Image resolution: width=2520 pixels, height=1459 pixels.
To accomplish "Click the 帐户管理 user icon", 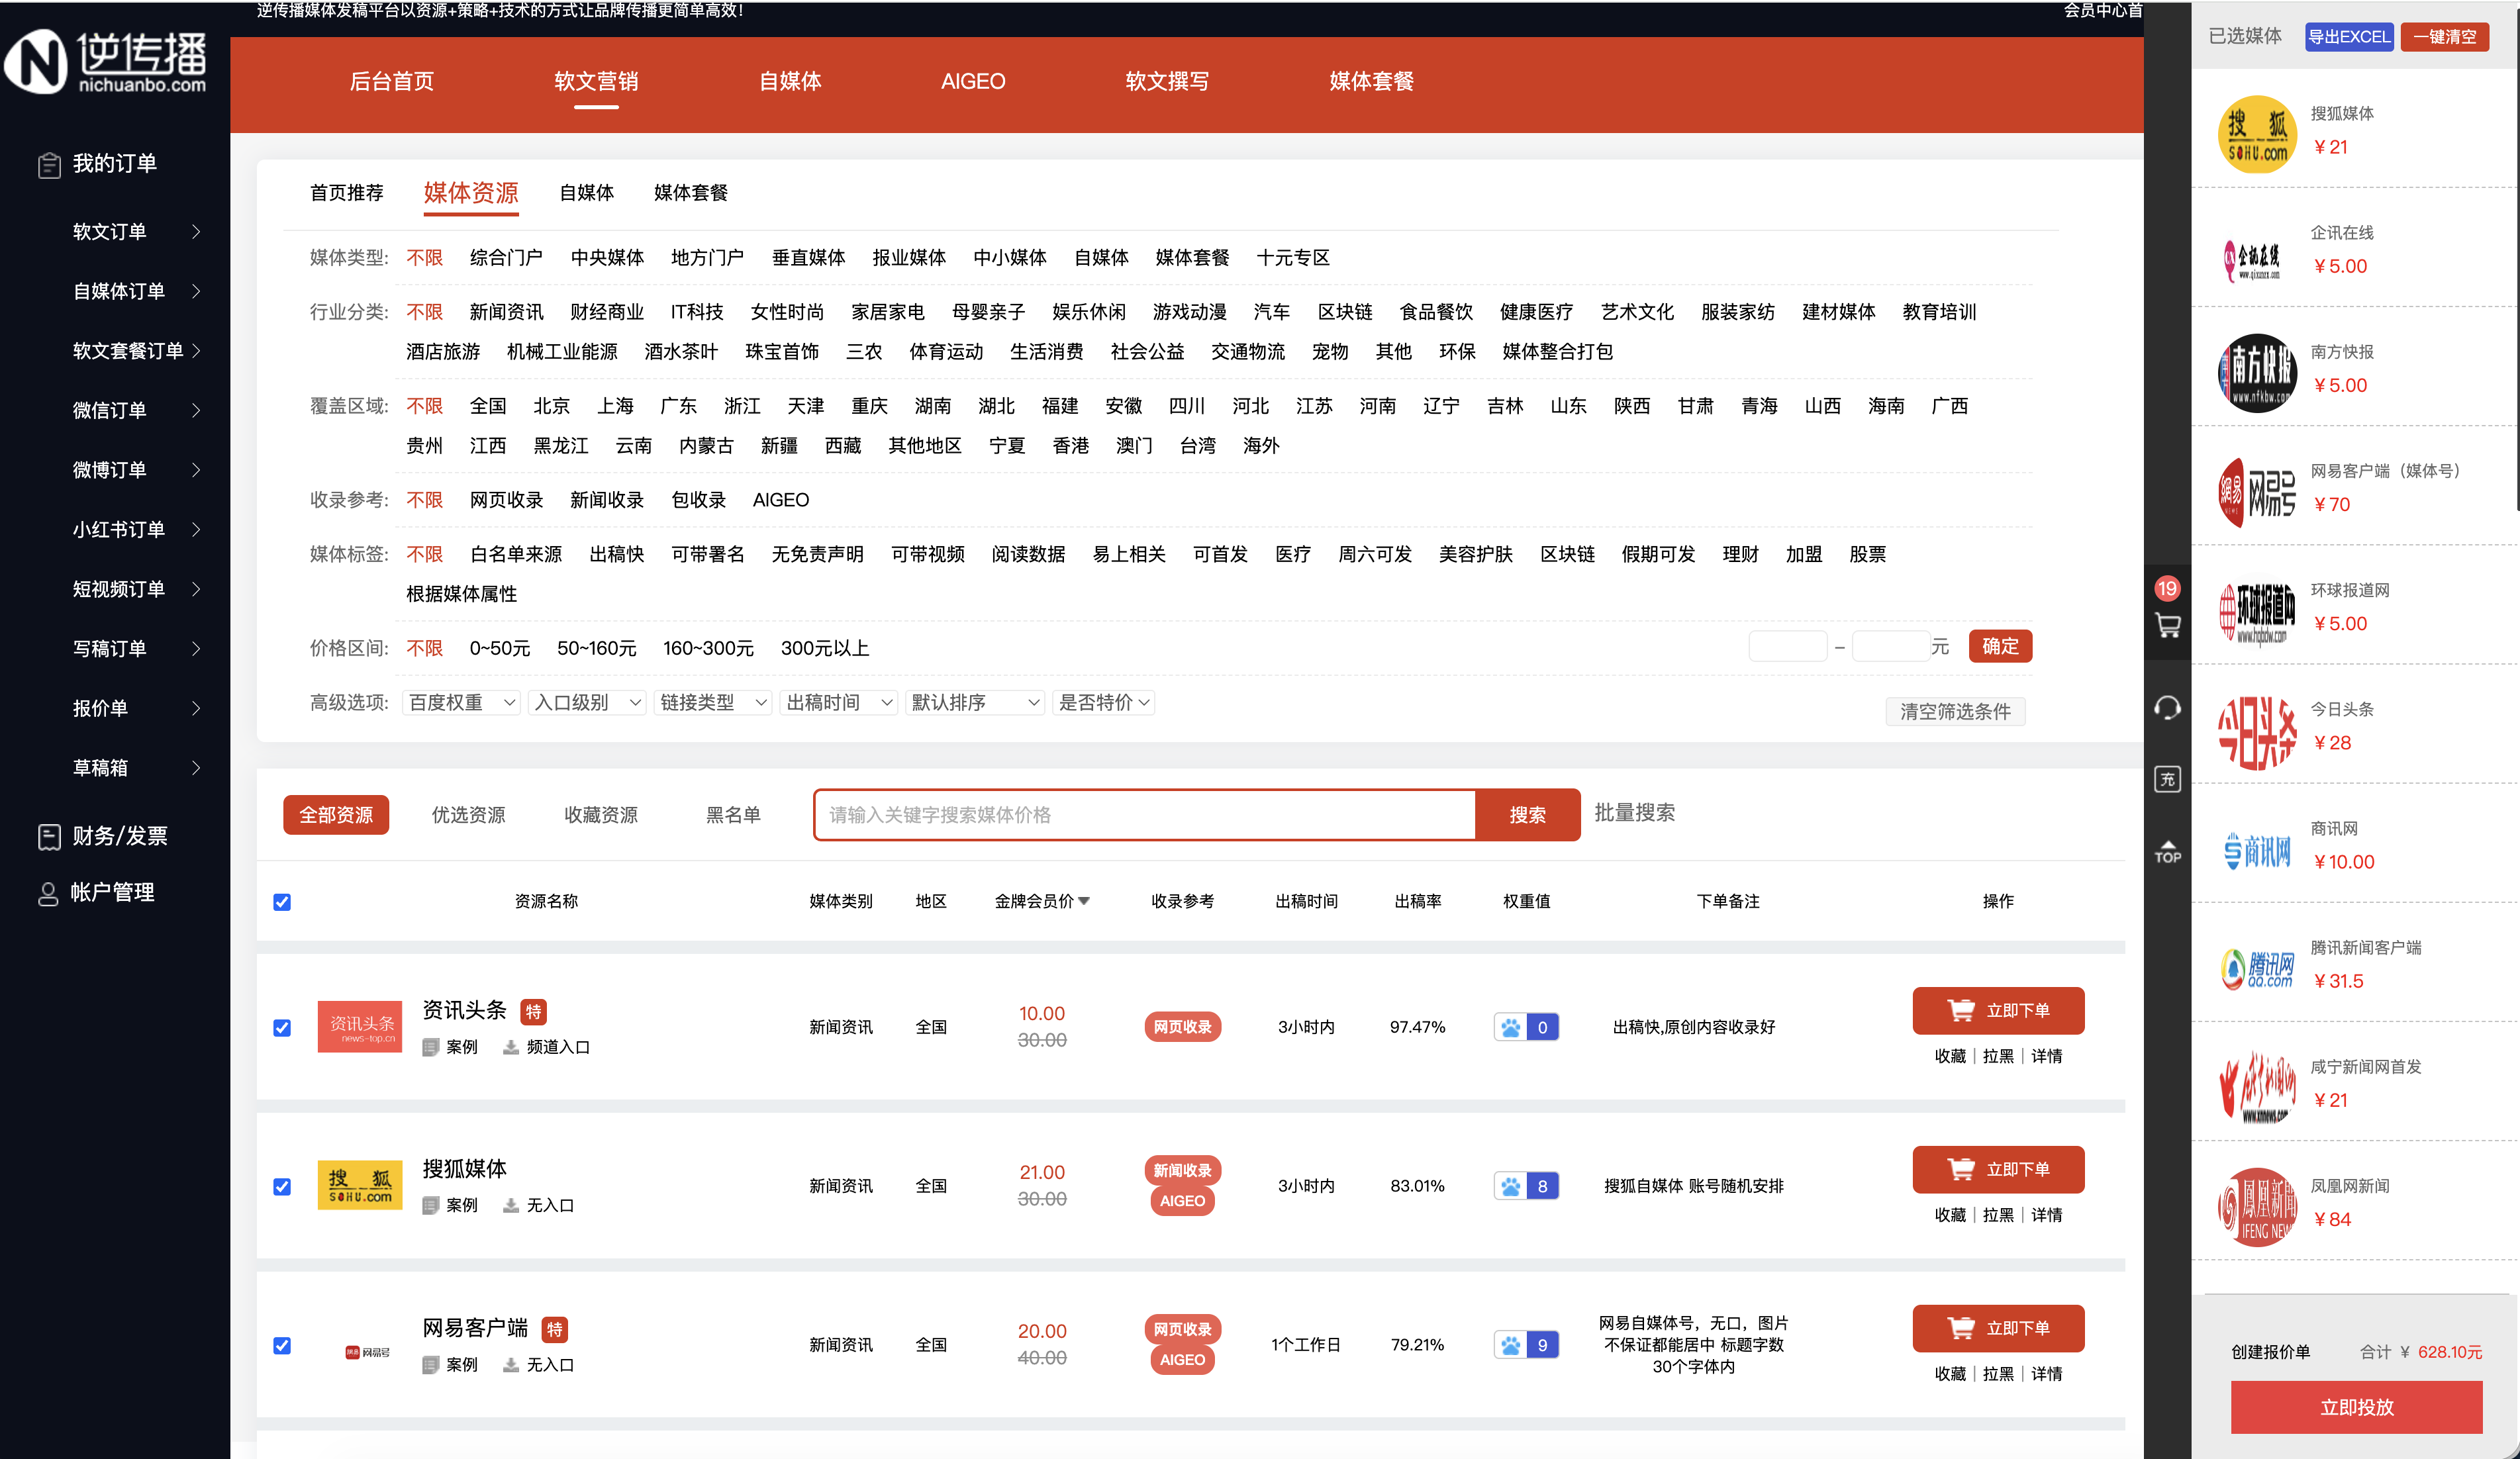I will coord(48,893).
